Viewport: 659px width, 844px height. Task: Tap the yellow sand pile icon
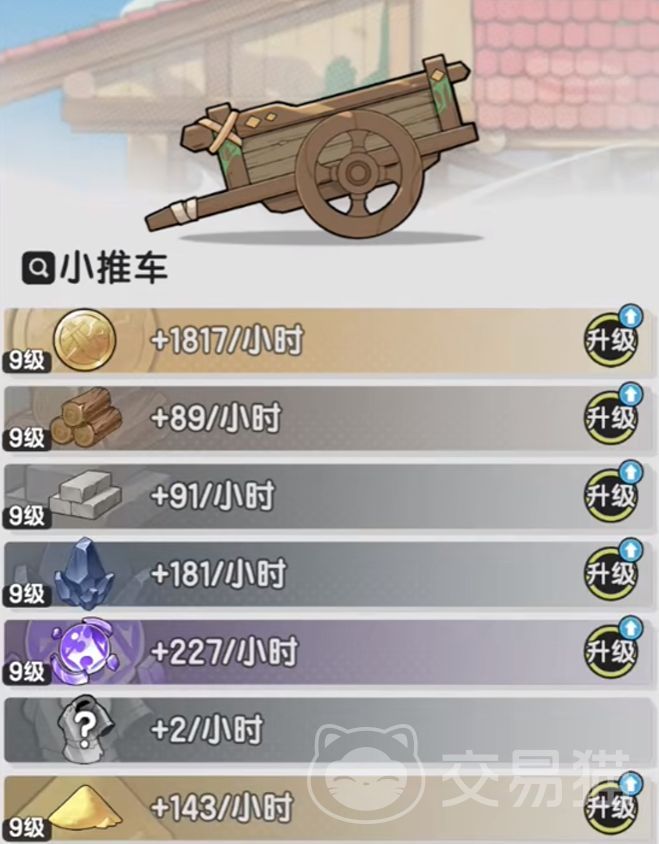point(85,806)
